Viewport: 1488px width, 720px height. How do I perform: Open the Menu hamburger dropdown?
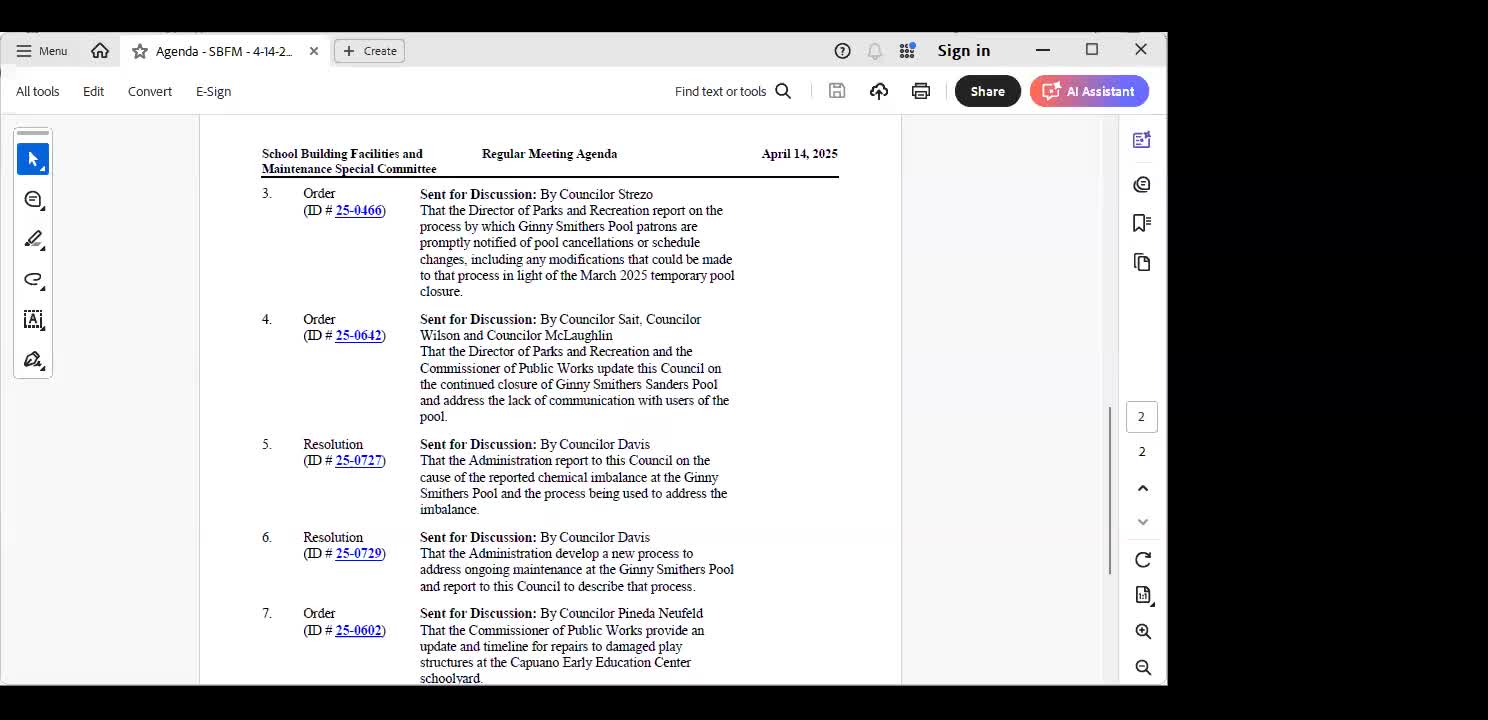[41, 51]
